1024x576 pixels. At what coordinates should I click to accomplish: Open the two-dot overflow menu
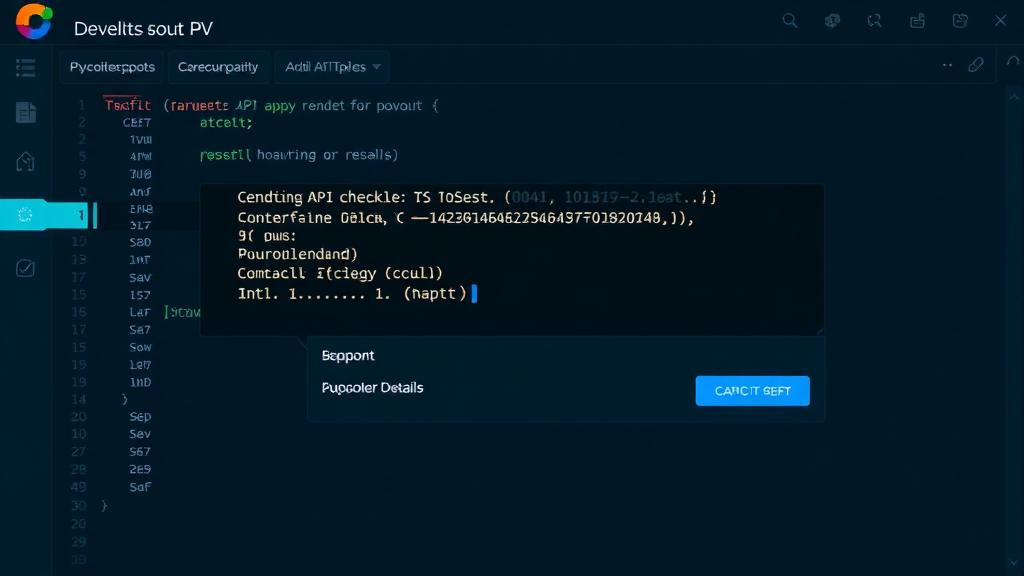pos(947,65)
